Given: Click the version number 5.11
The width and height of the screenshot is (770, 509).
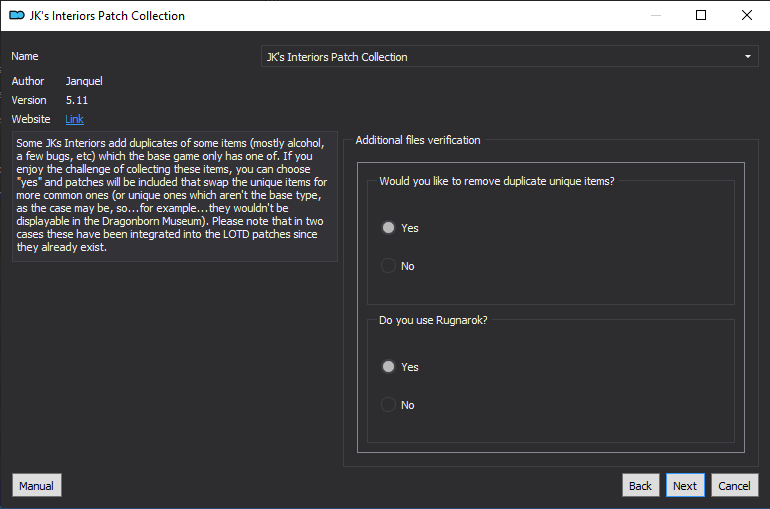Looking at the screenshot, I should [77, 100].
